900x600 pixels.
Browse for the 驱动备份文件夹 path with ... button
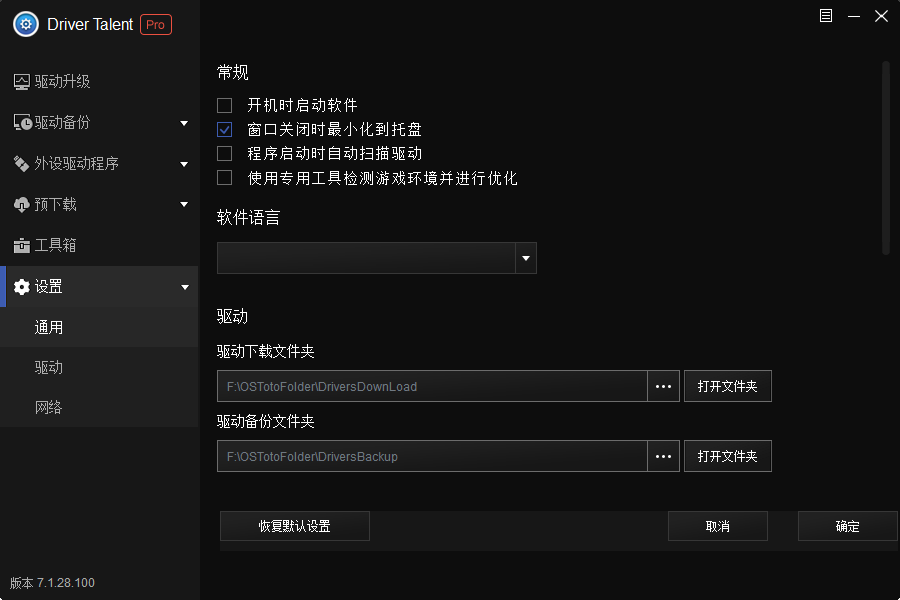664,456
